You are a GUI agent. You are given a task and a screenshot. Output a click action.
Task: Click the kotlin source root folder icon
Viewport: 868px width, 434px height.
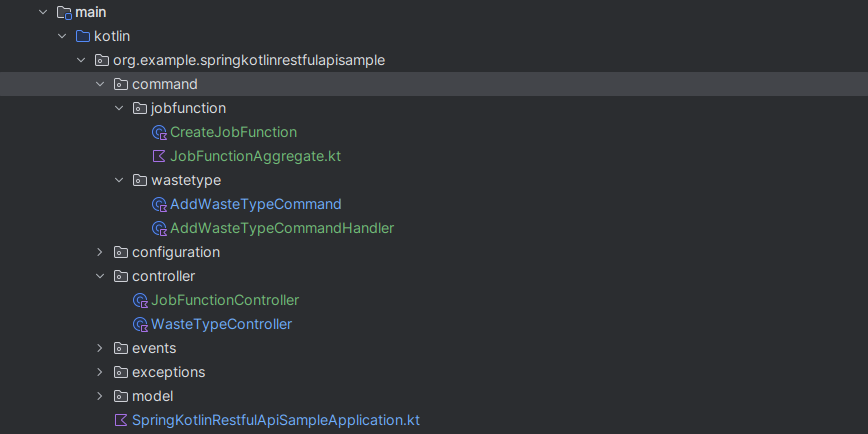tap(83, 37)
